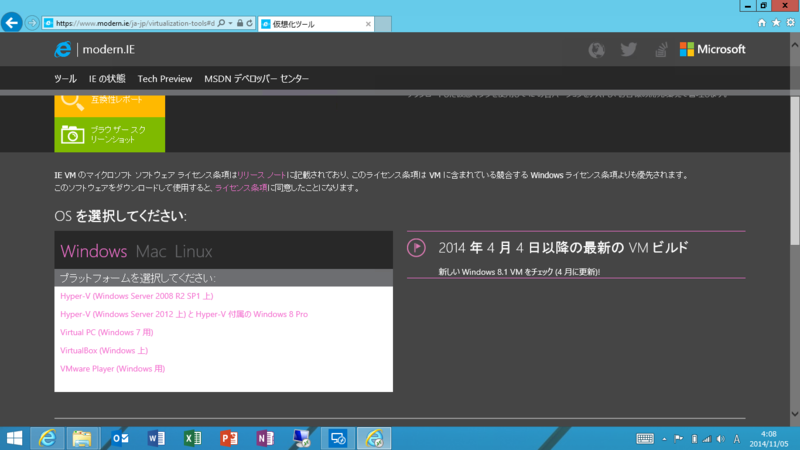
Task: Choose VMware Player (Windows 用)
Action: (113, 368)
